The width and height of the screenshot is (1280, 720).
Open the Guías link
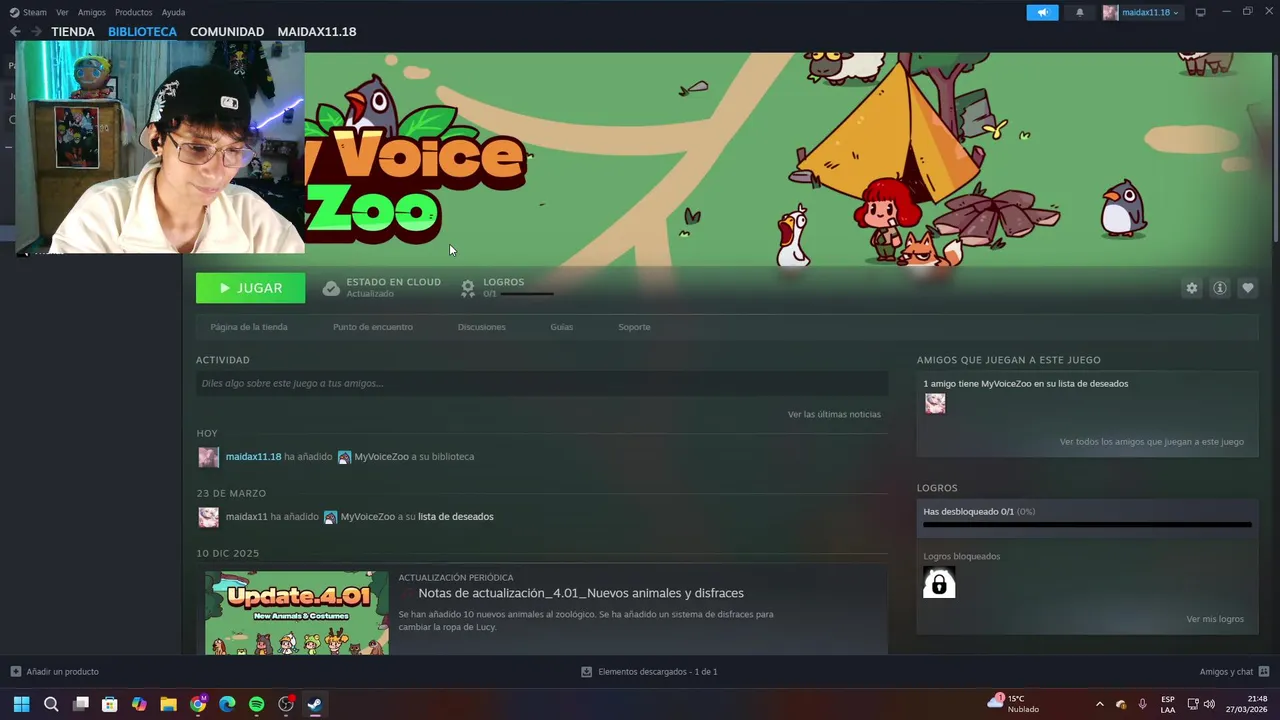click(x=562, y=327)
